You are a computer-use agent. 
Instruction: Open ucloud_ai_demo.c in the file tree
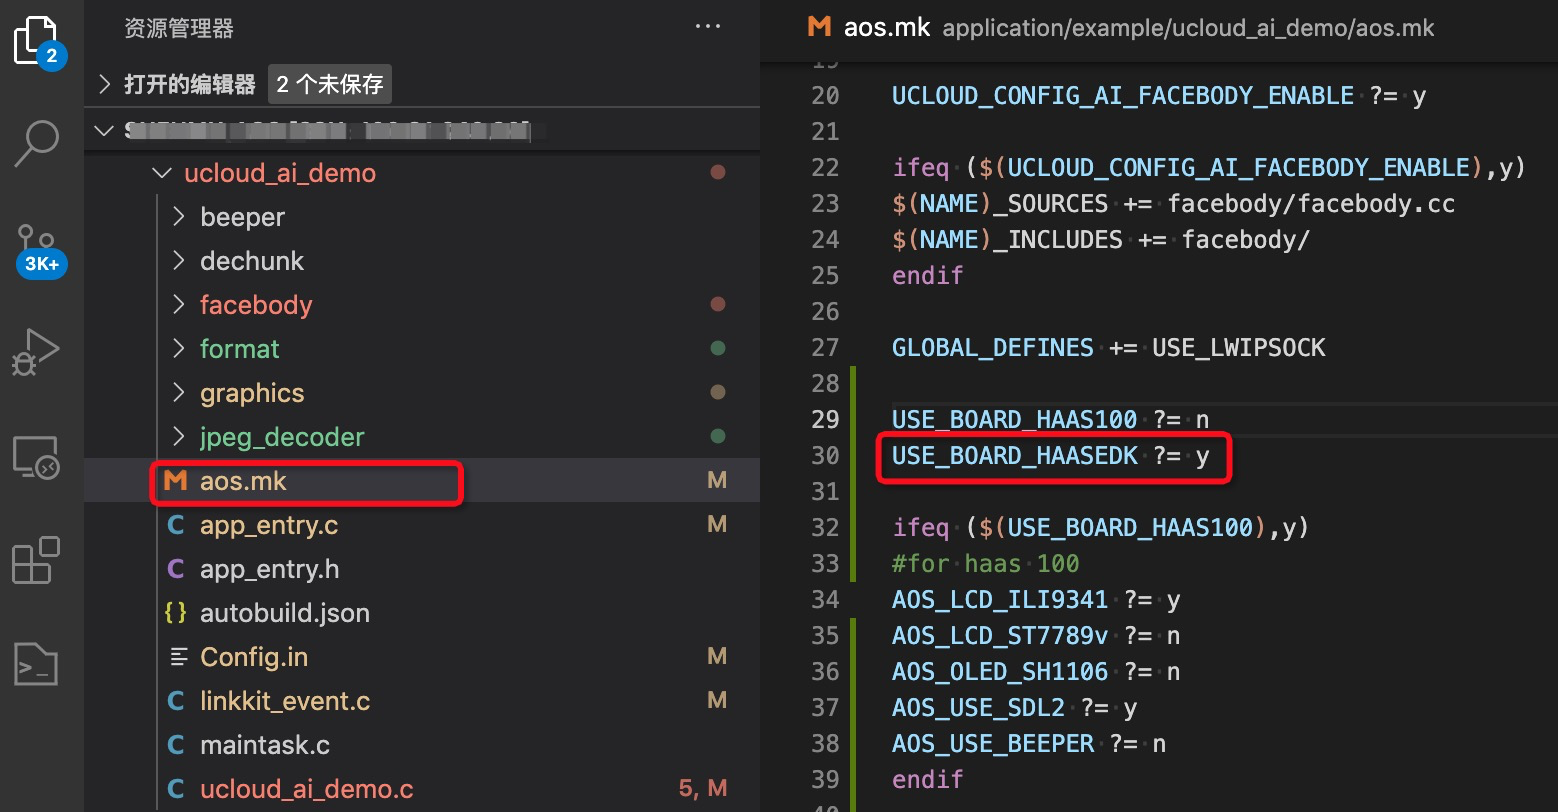click(x=422, y=789)
